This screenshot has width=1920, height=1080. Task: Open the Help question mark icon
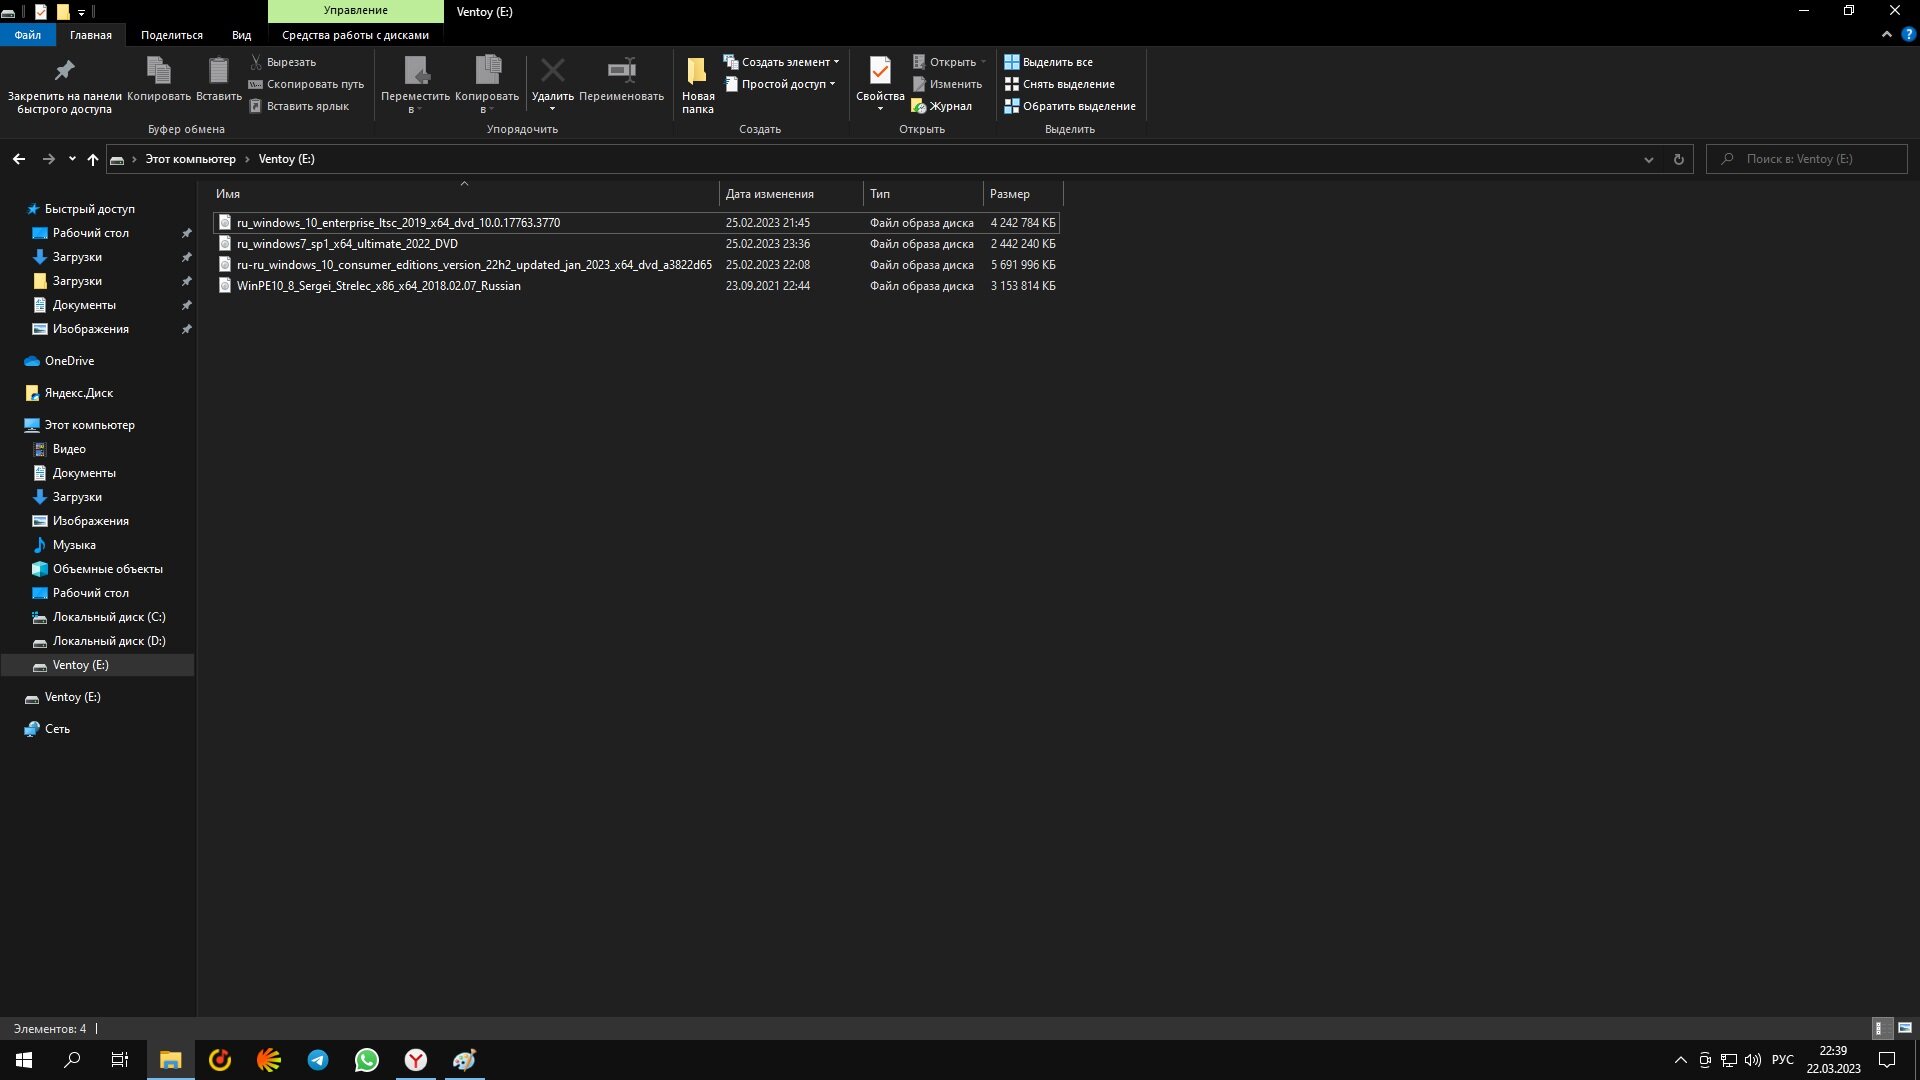pos(1908,34)
